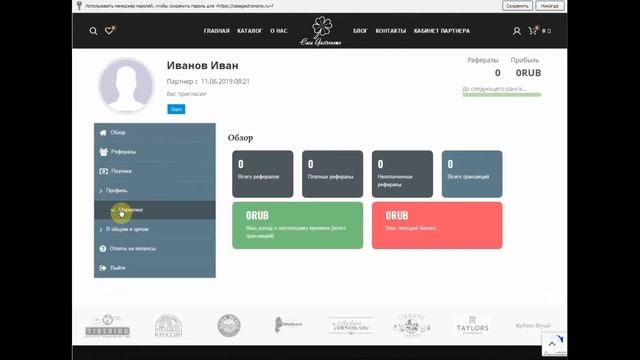Click the Платные рефералы stat card
Screen dimensions: 640x360
pos(332,174)
